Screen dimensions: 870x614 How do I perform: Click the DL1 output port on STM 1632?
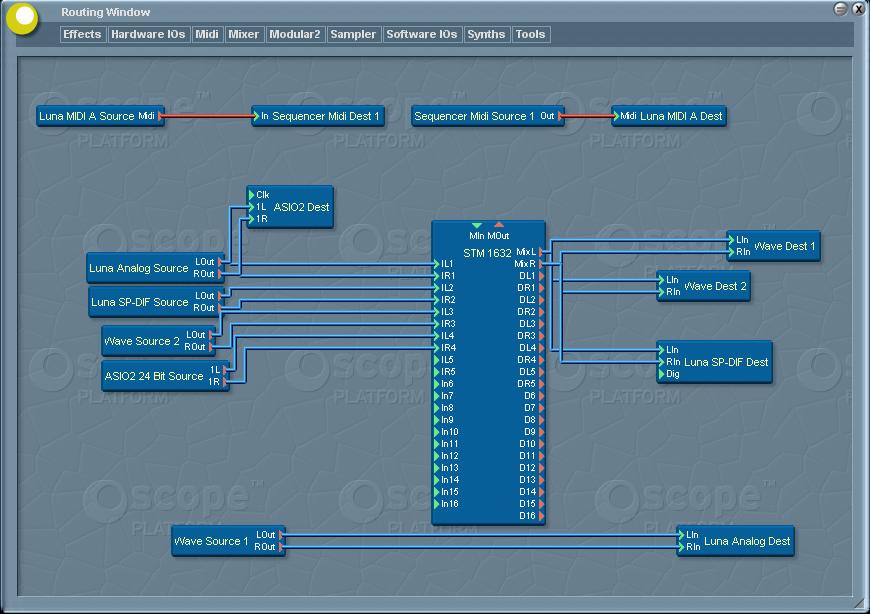point(542,276)
